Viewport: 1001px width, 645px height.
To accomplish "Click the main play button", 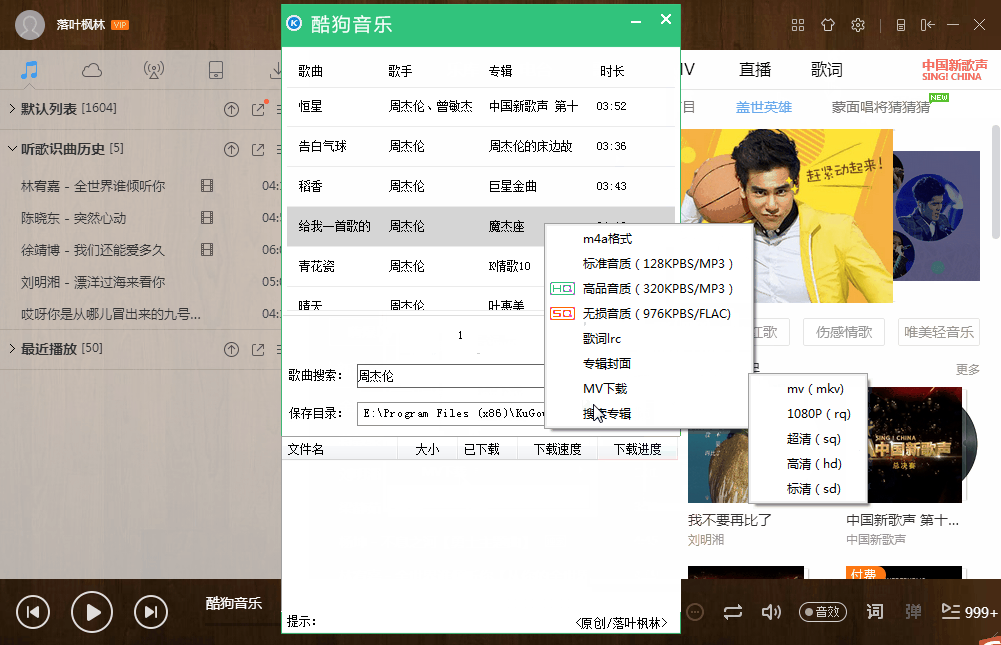I will point(91,612).
